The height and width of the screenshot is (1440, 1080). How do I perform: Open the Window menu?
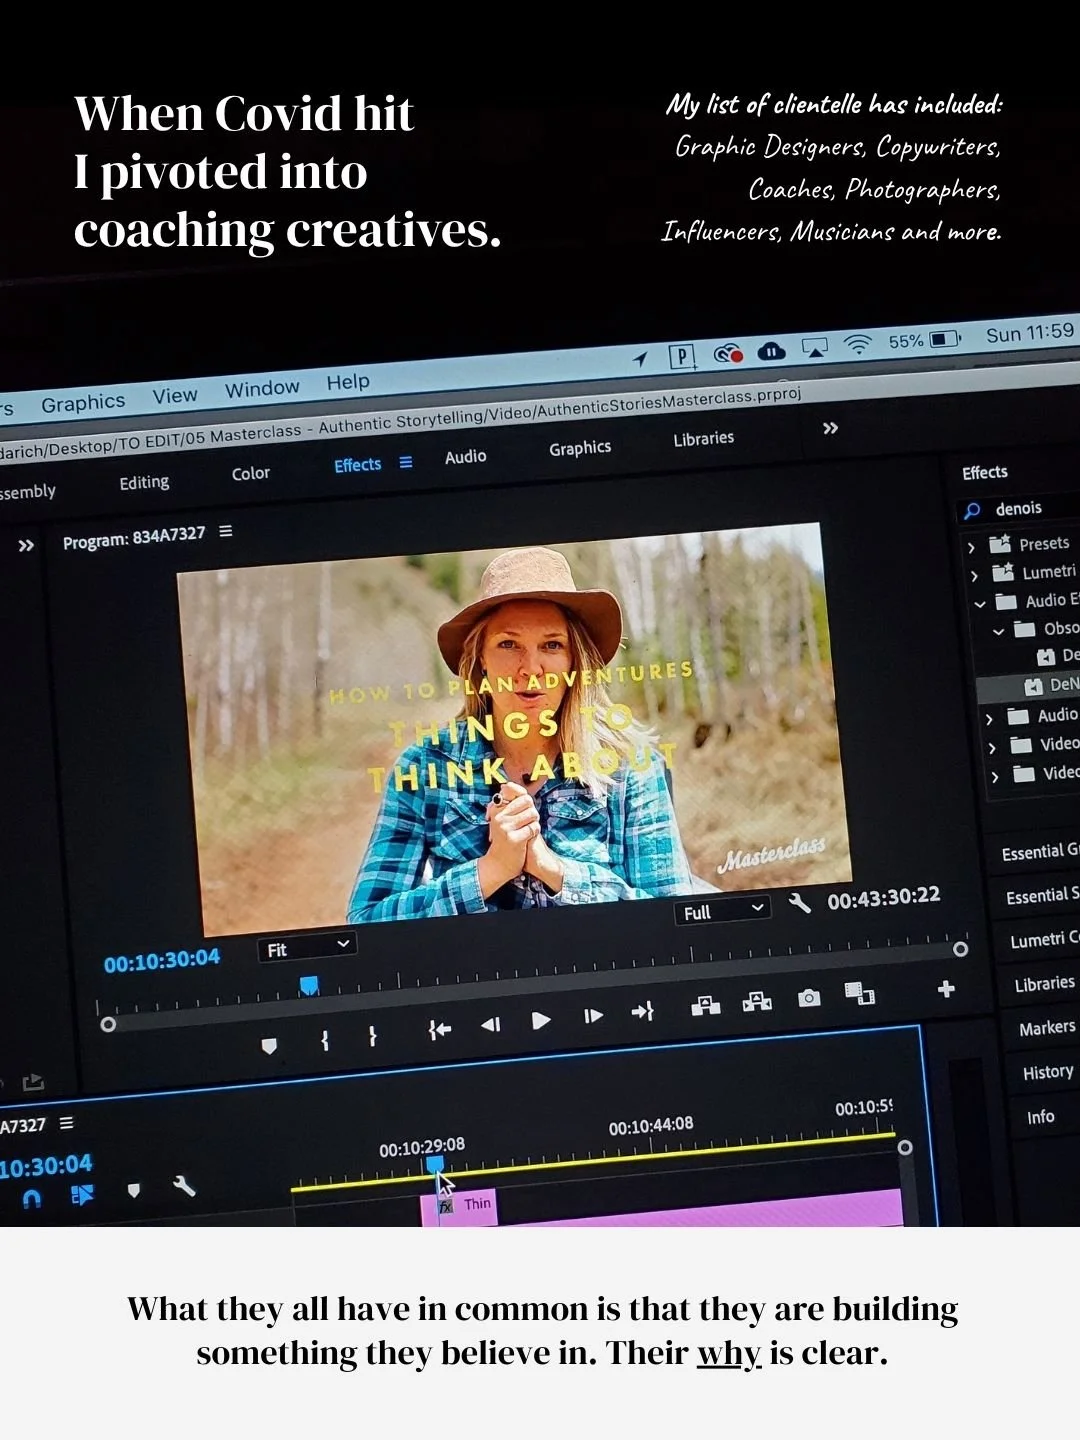(x=262, y=388)
